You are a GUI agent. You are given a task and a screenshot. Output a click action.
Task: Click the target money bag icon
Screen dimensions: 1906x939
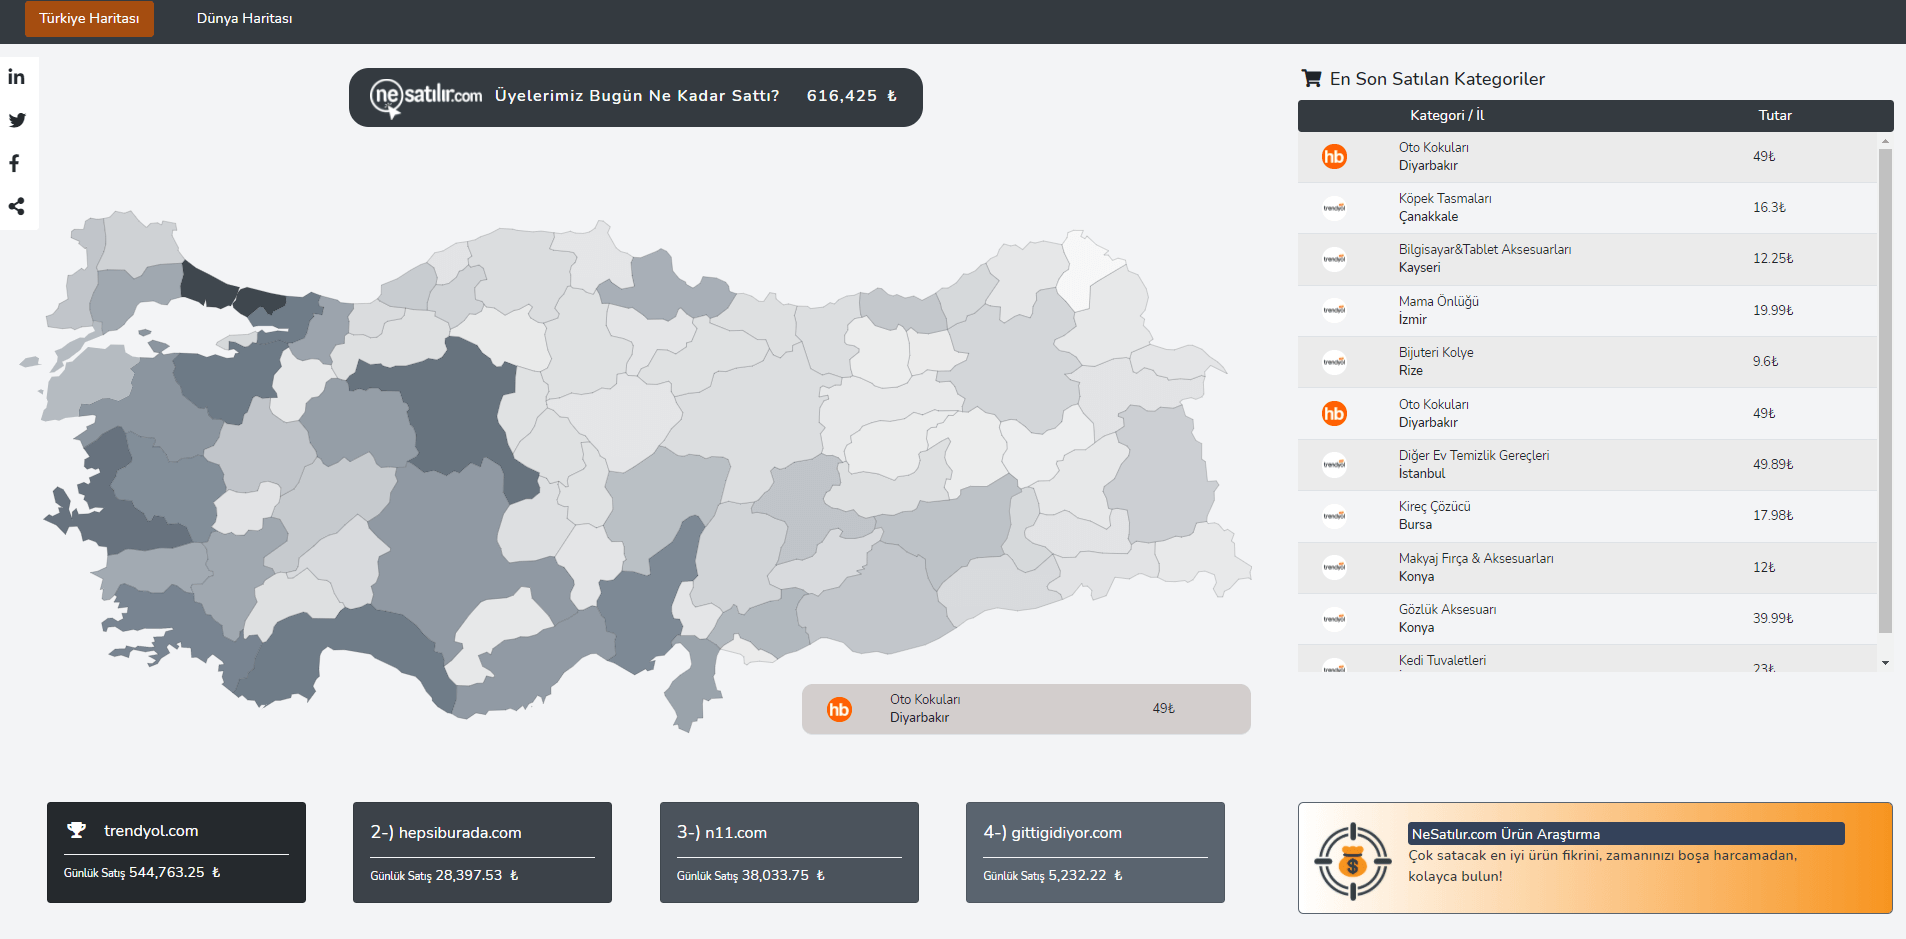[1352, 860]
